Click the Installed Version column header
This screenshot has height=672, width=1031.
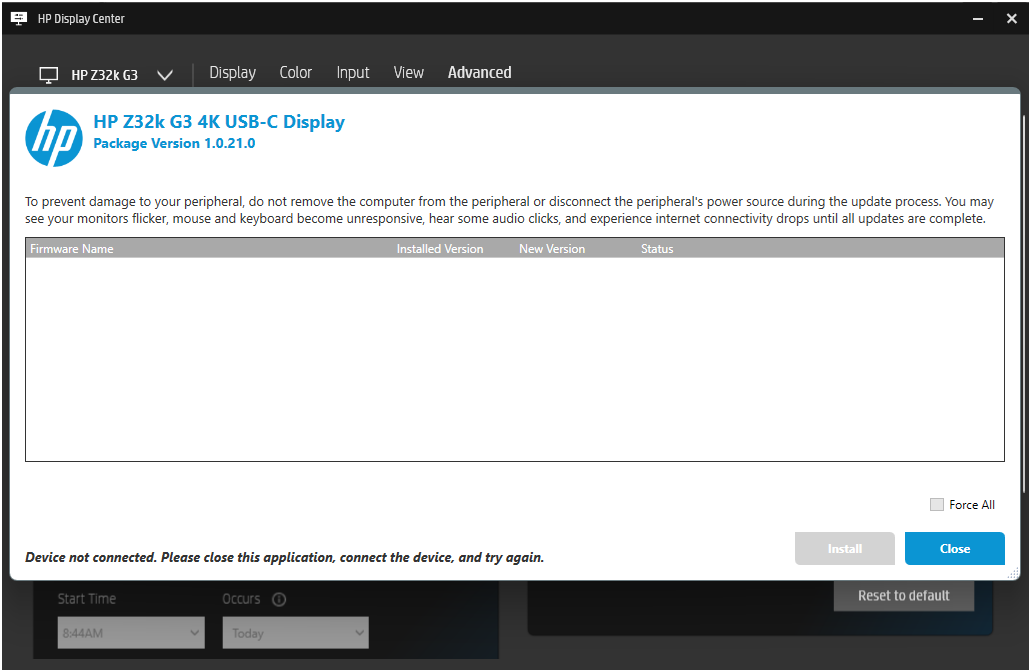coord(440,248)
